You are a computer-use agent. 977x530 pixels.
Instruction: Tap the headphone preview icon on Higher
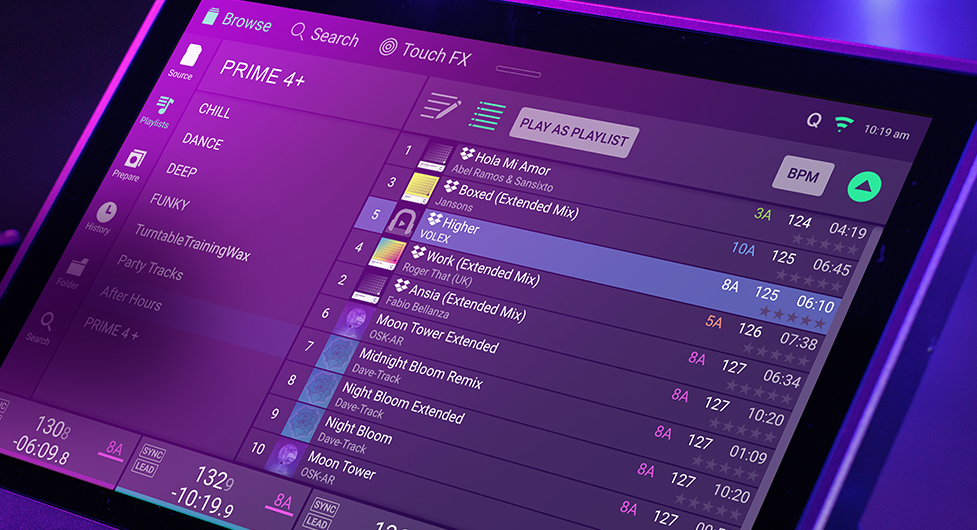[x=403, y=221]
